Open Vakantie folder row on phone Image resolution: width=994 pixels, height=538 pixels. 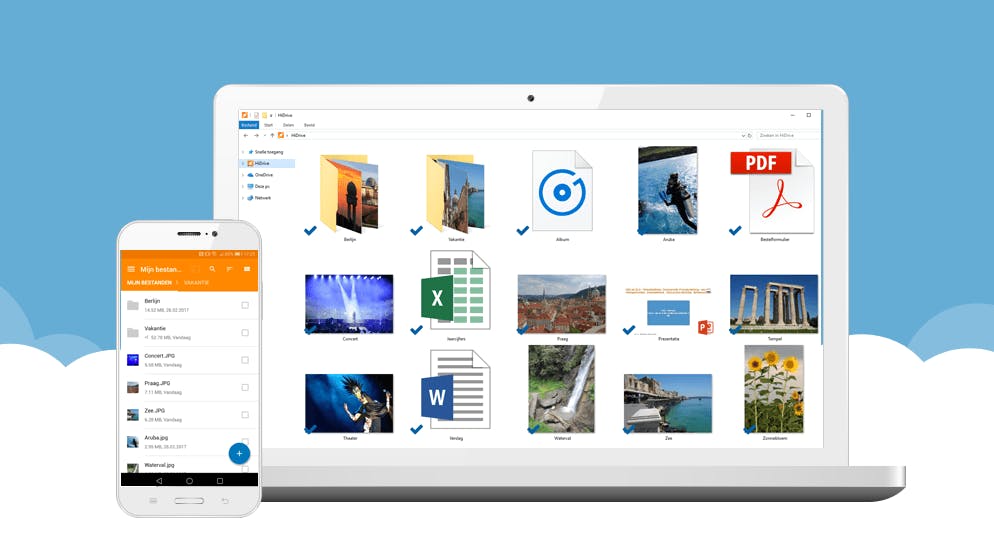coord(189,333)
